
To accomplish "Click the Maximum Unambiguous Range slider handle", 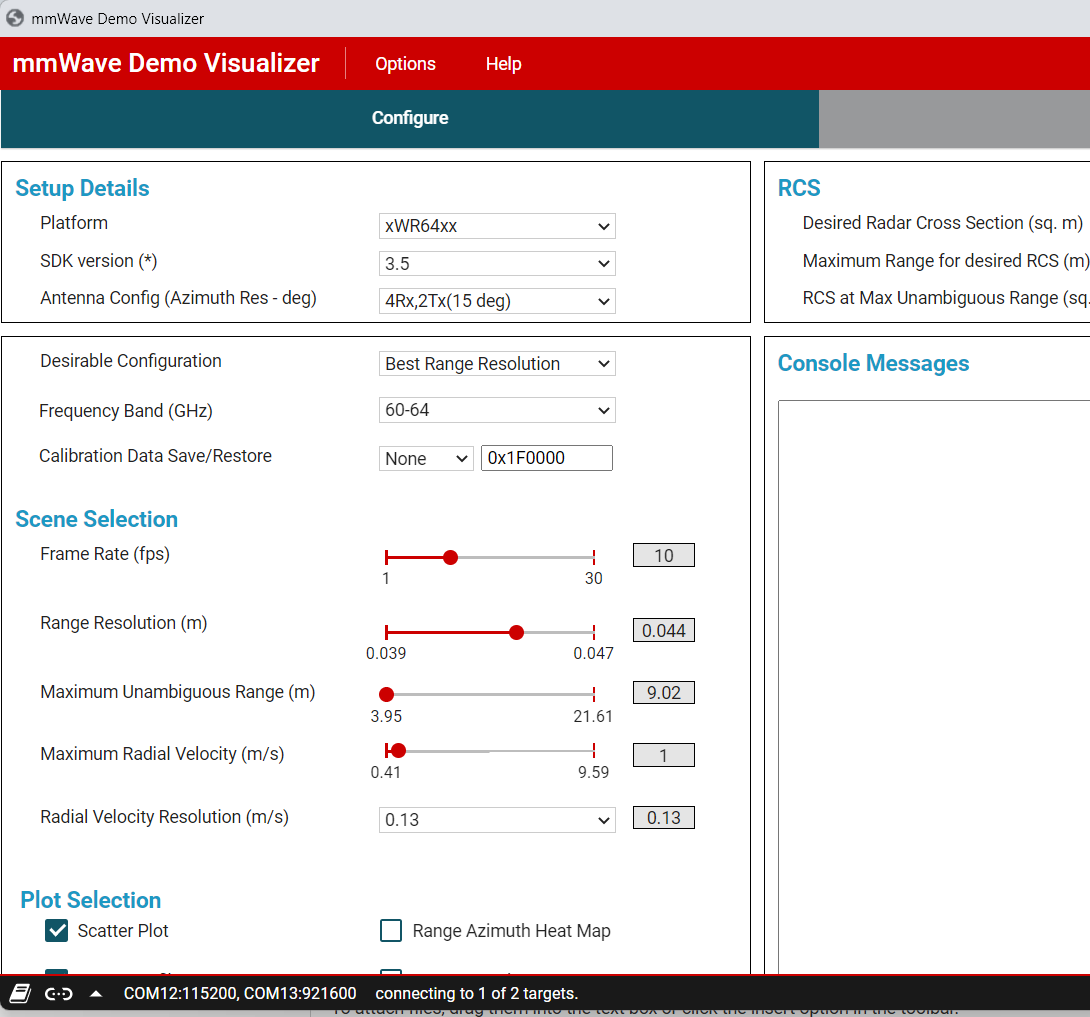I will click(x=387, y=694).
